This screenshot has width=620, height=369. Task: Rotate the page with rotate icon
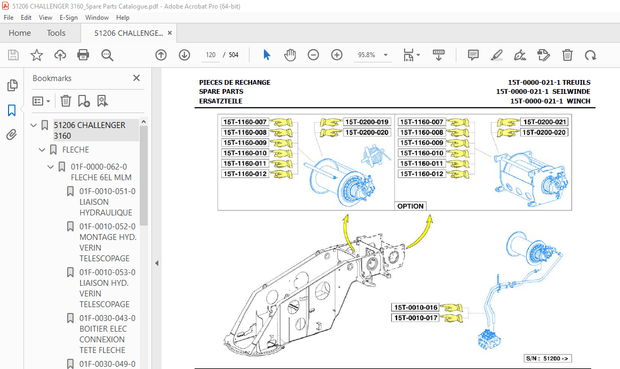590,55
